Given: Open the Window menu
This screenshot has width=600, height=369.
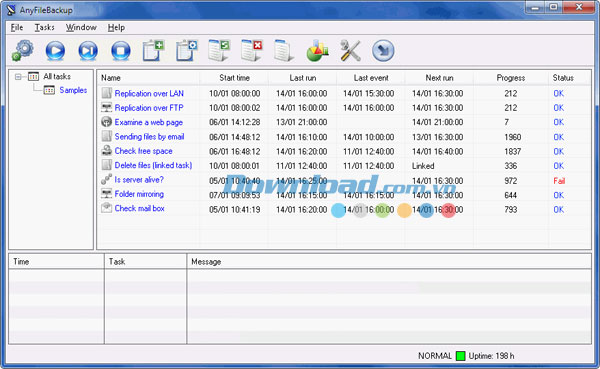Looking at the screenshot, I should point(81,28).
